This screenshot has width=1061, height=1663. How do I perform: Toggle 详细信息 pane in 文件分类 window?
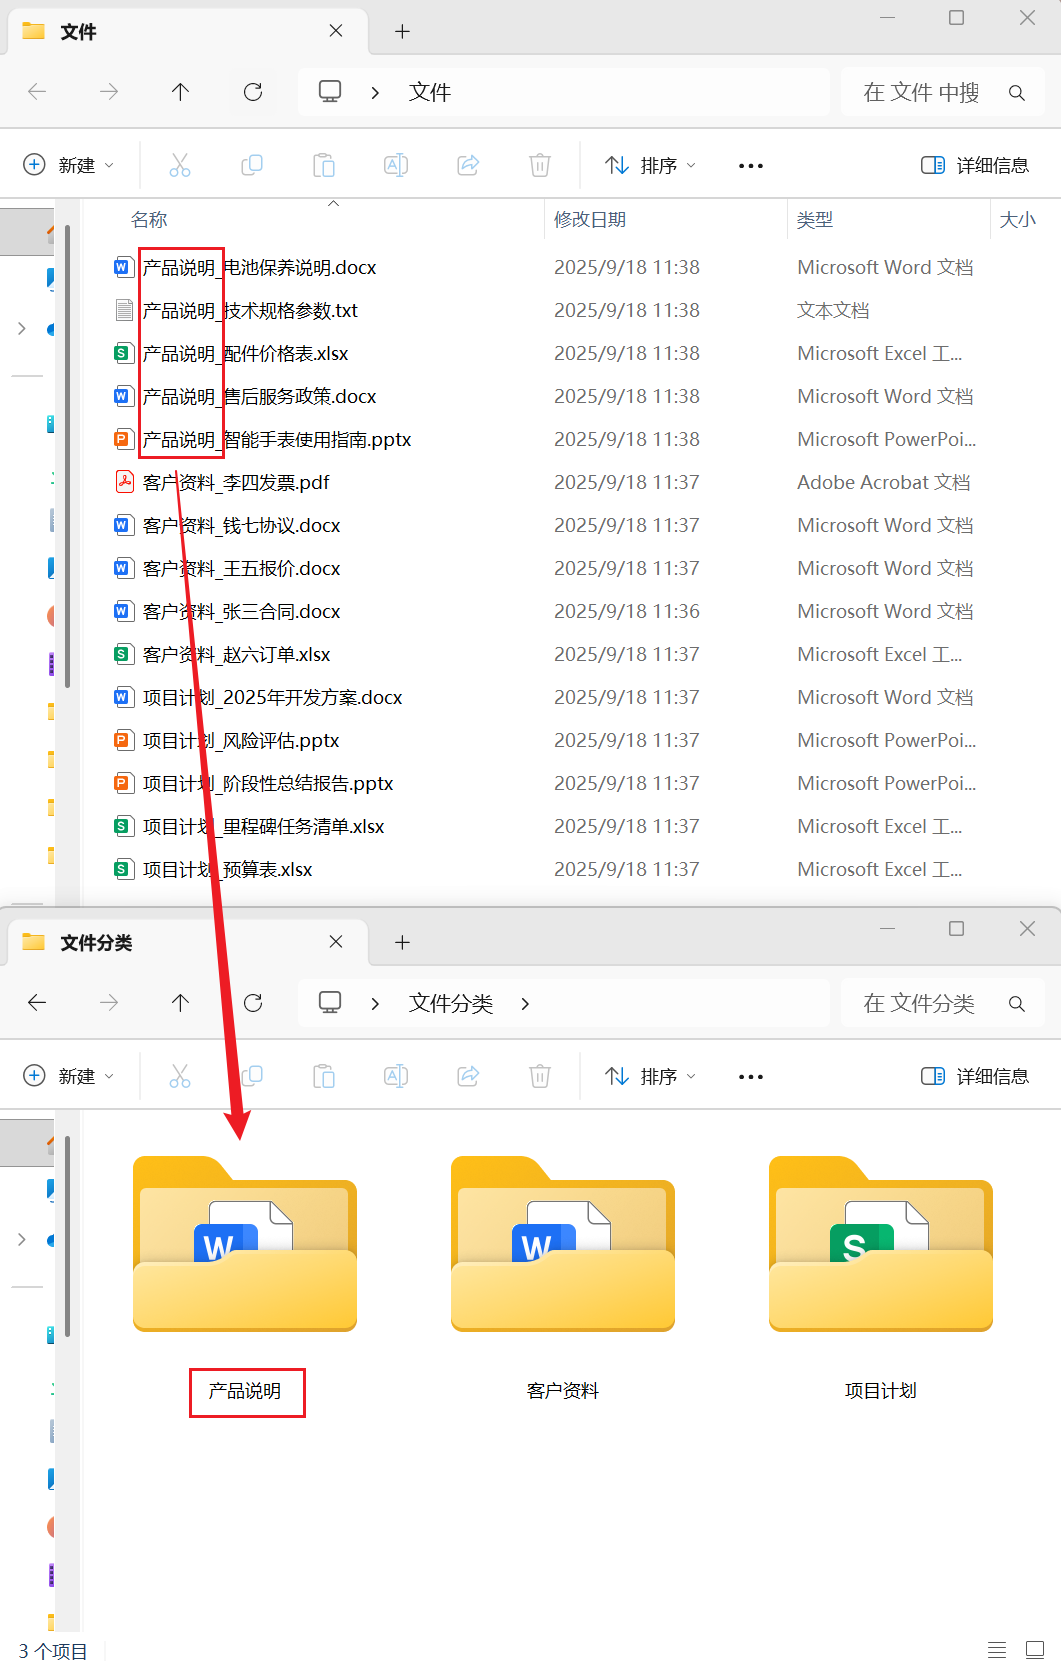click(x=975, y=1076)
